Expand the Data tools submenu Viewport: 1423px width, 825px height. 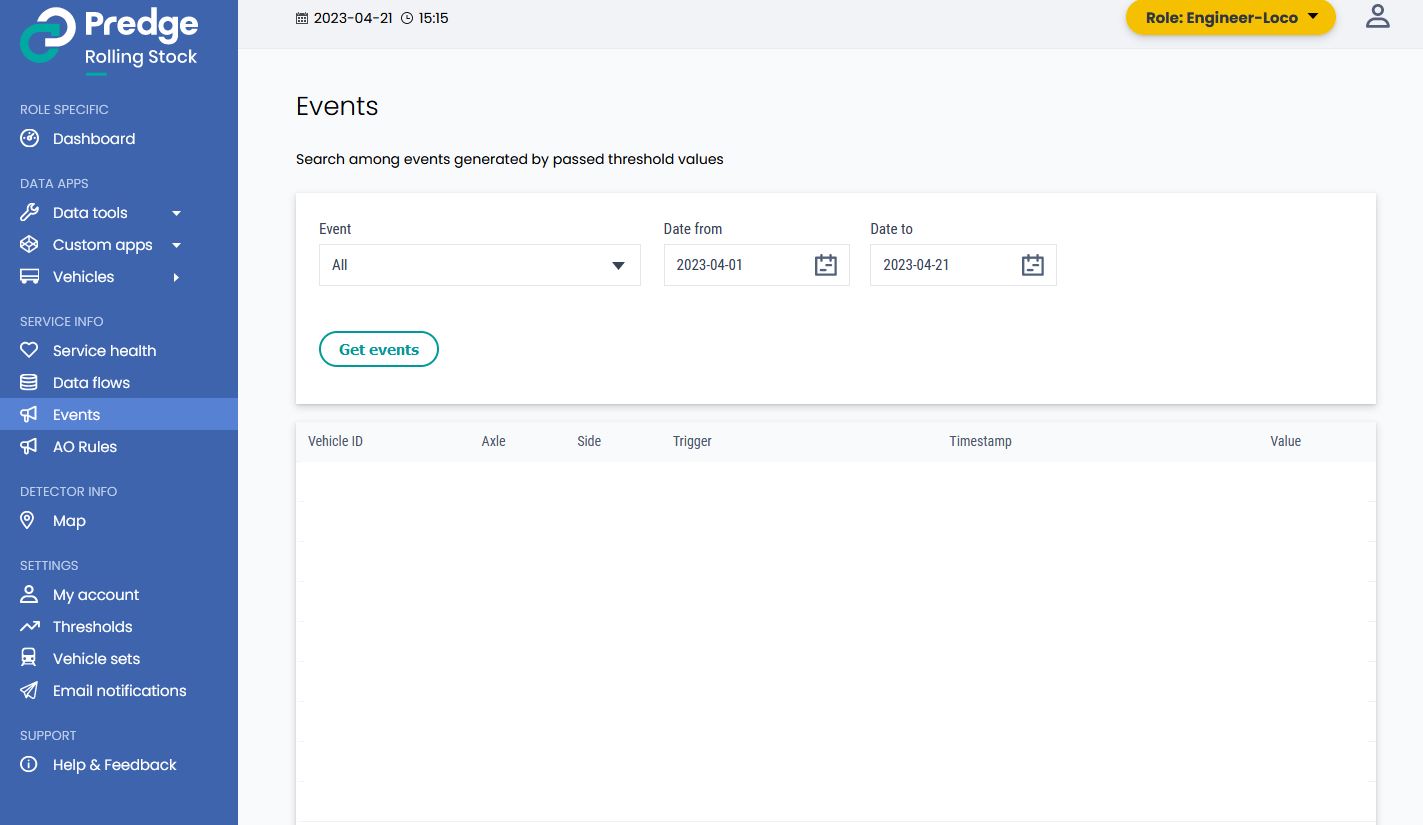tap(176, 213)
